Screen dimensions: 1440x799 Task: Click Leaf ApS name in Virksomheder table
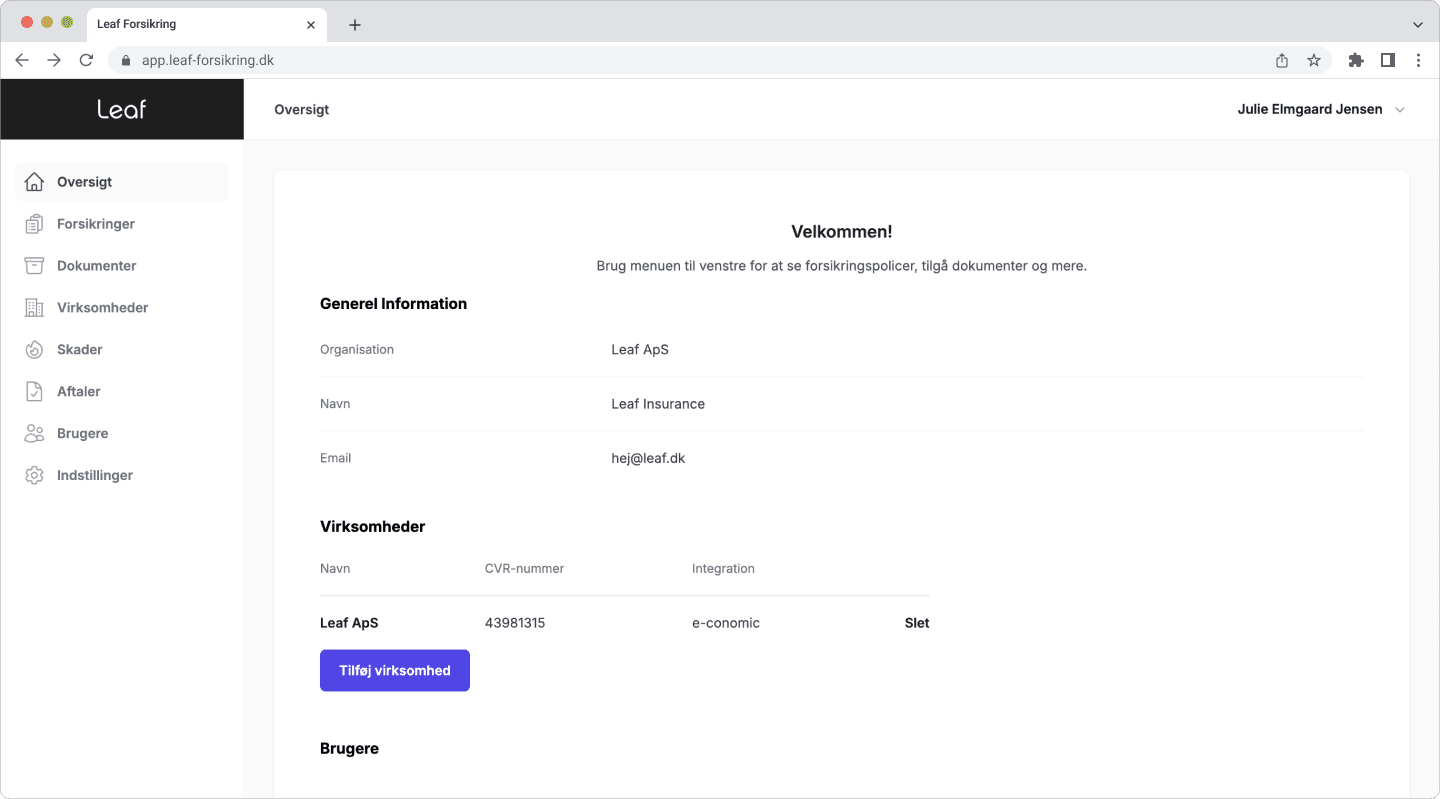(x=349, y=623)
